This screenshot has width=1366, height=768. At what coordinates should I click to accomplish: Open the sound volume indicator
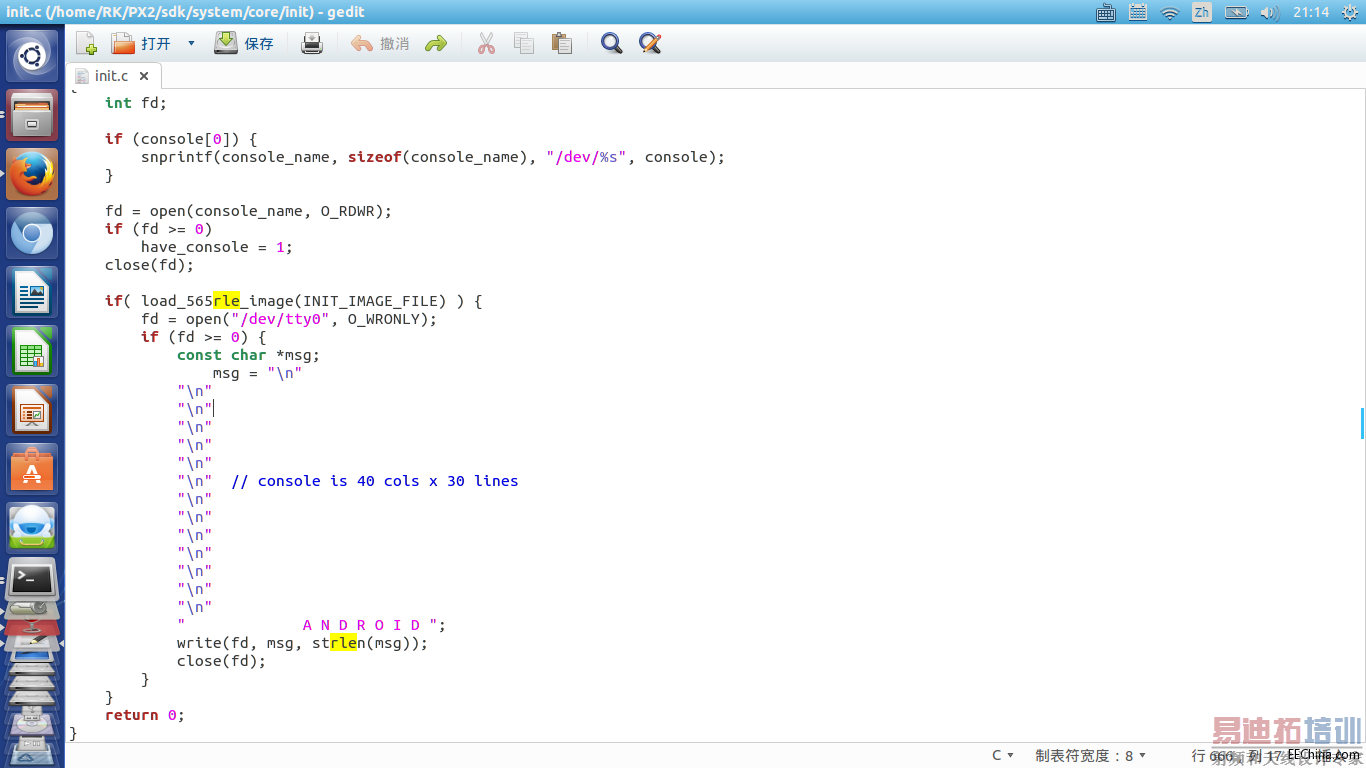(x=1269, y=12)
